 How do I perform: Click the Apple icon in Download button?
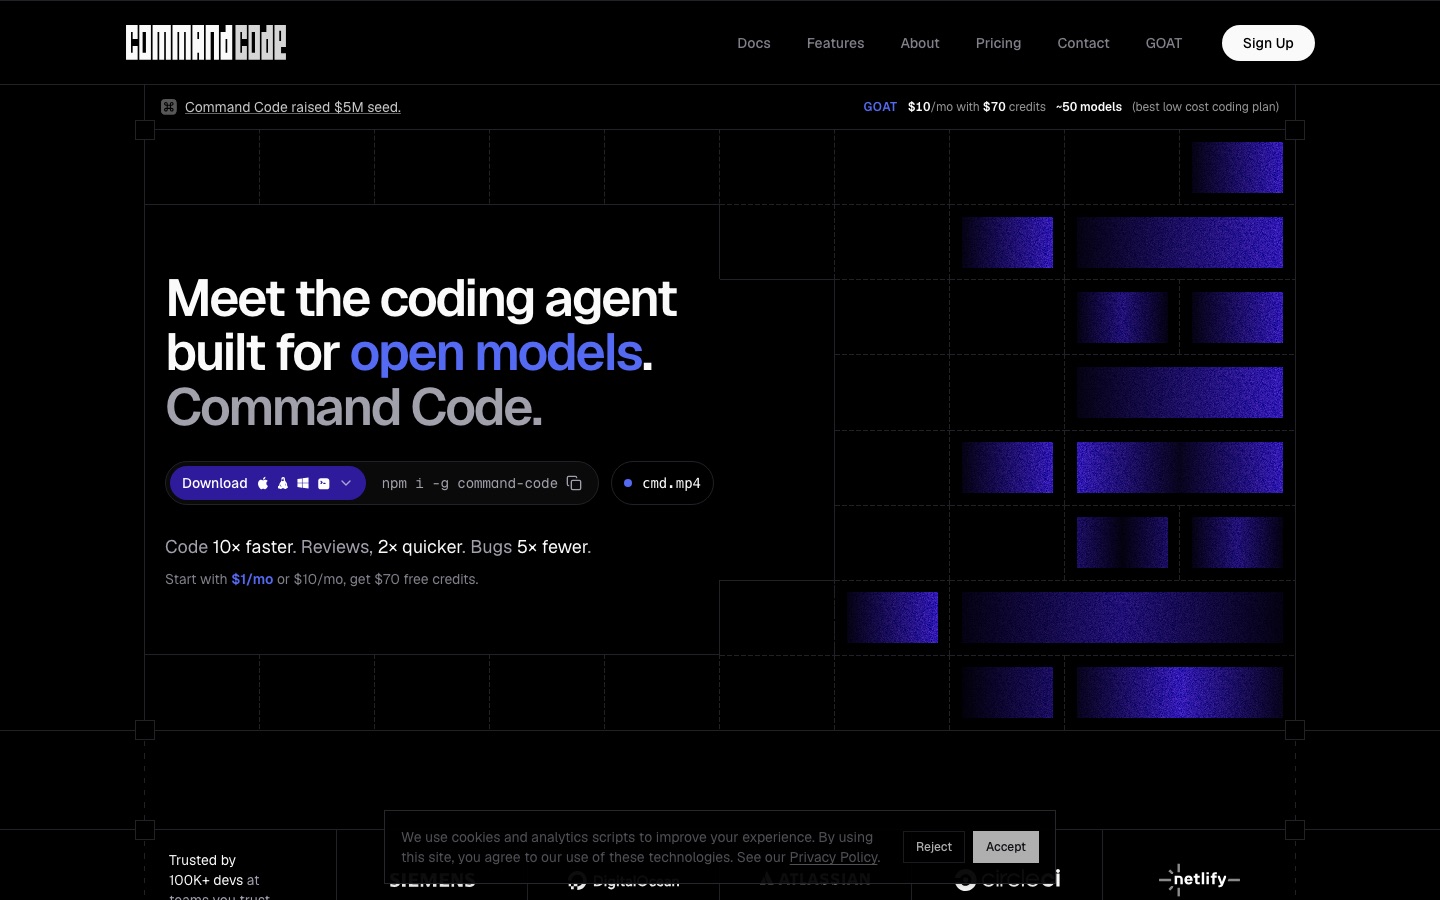(x=263, y=483)
